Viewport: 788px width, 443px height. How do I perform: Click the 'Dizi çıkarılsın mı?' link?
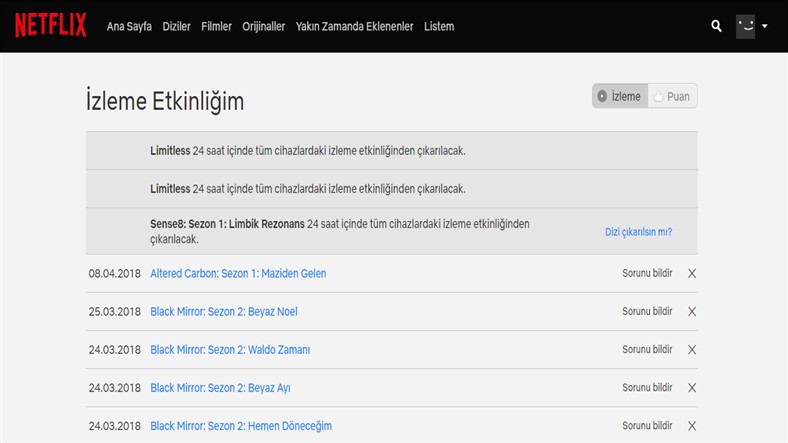point(638,232)
